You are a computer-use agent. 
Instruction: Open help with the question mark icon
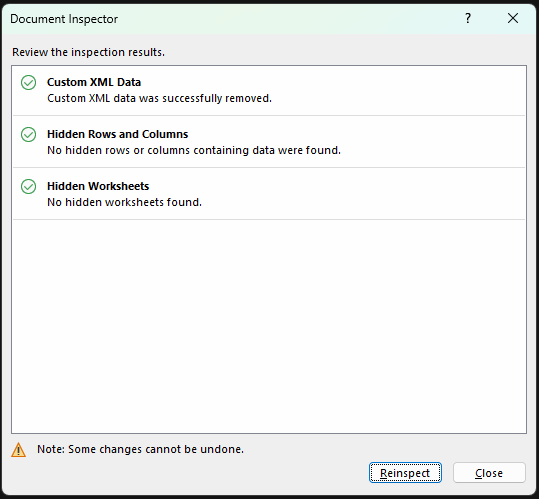tap(468, 18)
